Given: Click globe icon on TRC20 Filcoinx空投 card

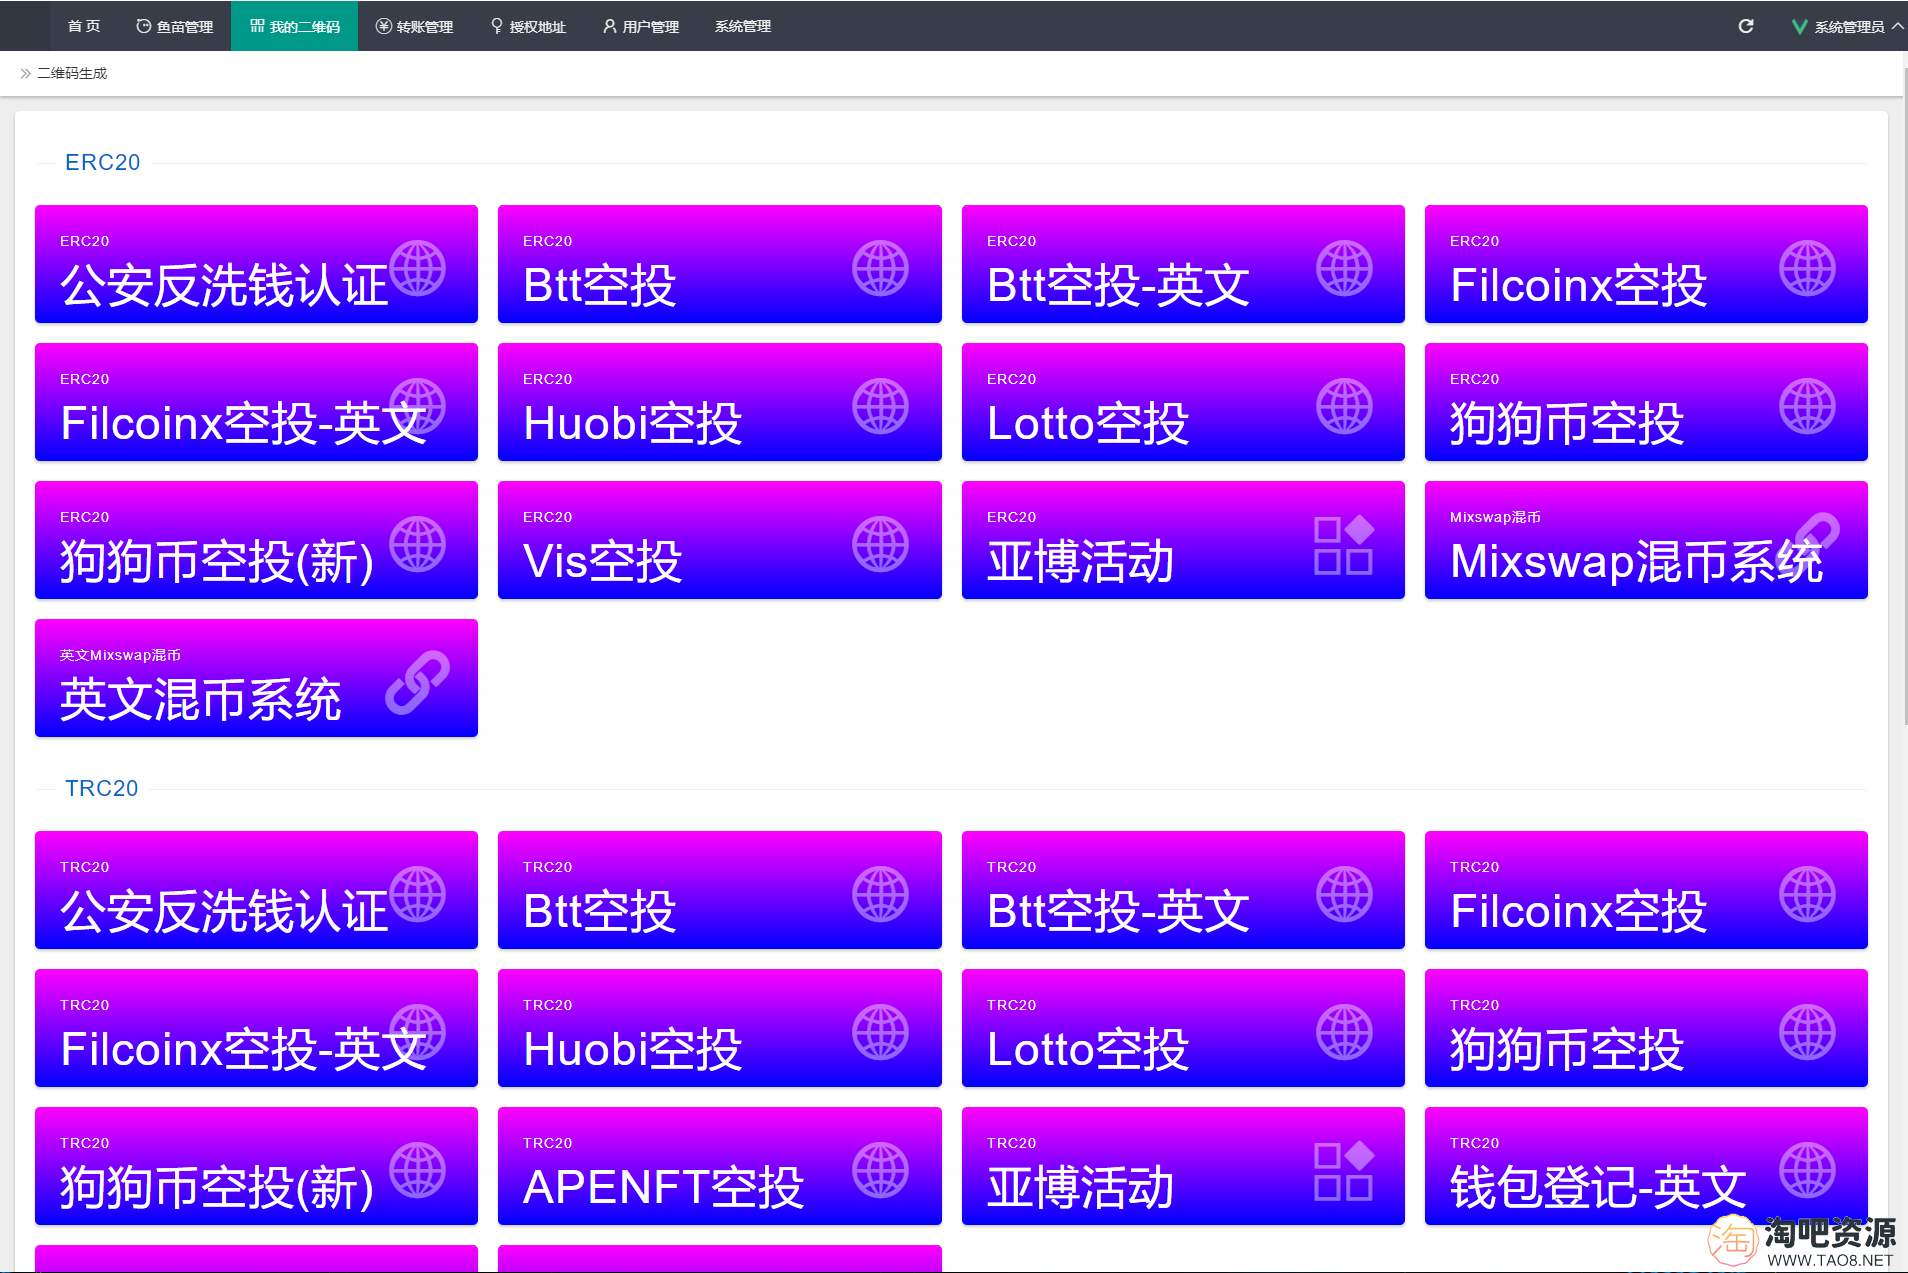Looking at the screenshot, I should point(1808,894).
